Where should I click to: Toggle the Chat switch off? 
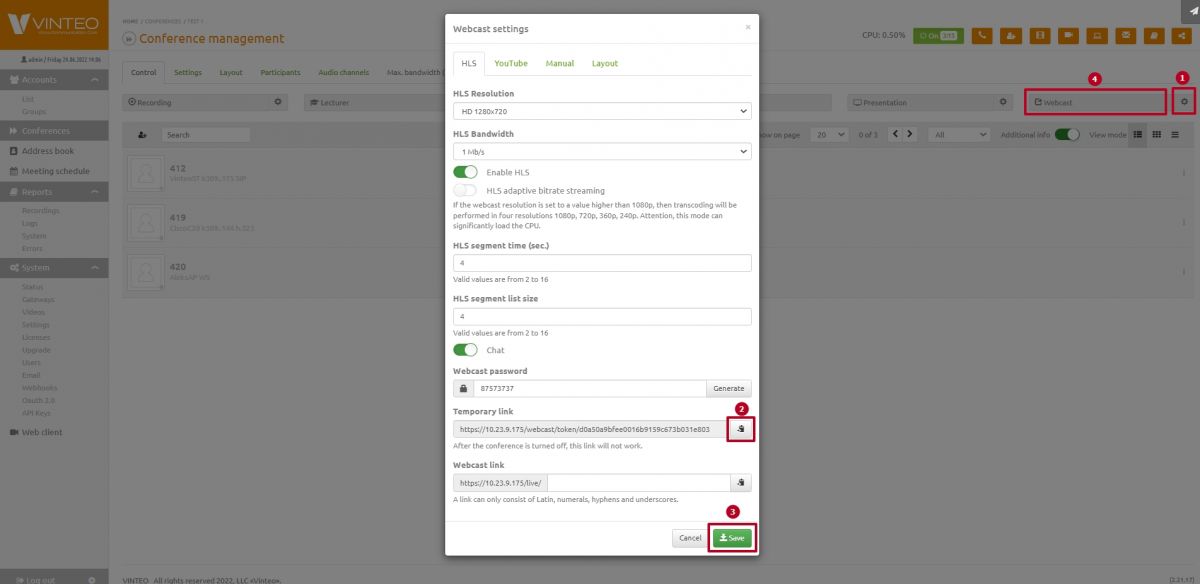[x=465, y=350]
